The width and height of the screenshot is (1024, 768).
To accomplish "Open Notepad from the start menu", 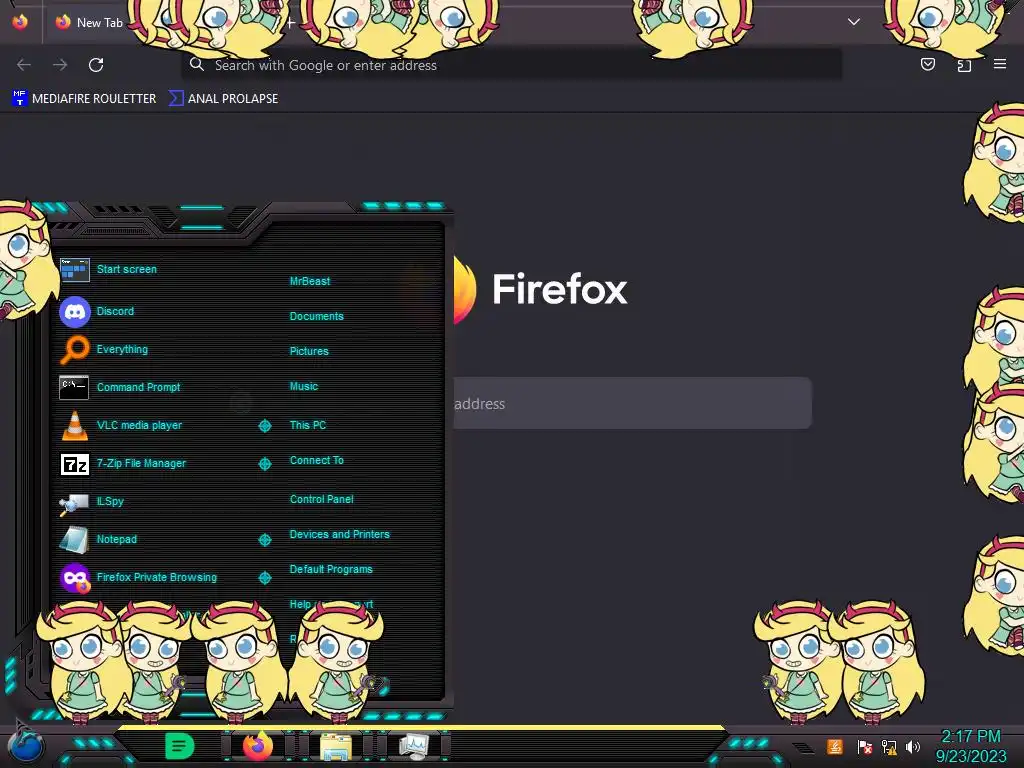I will click(x=99, y=539).
